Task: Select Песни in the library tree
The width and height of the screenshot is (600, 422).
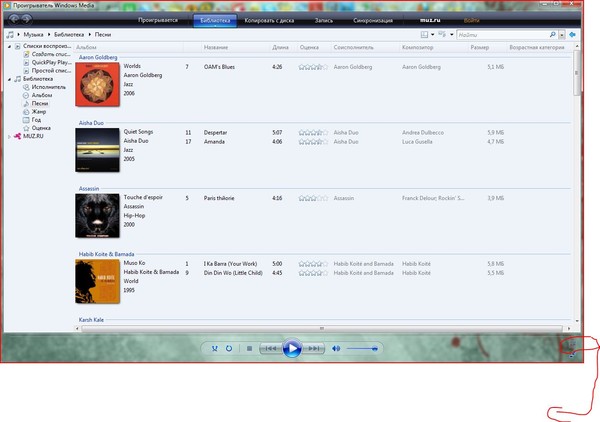Action: [x=40, y=103]
